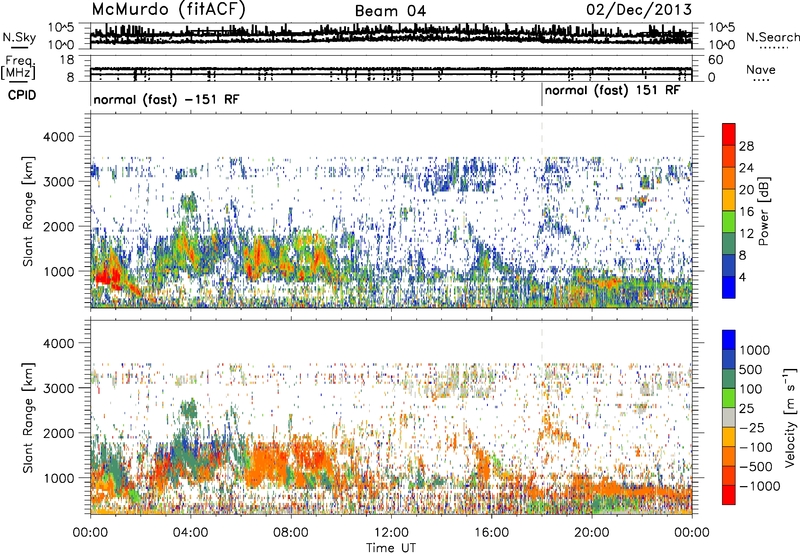The width and height of the screenshot is (800, 554).
Task: Click the 28 label on Power colorbar
Action: 746,146
